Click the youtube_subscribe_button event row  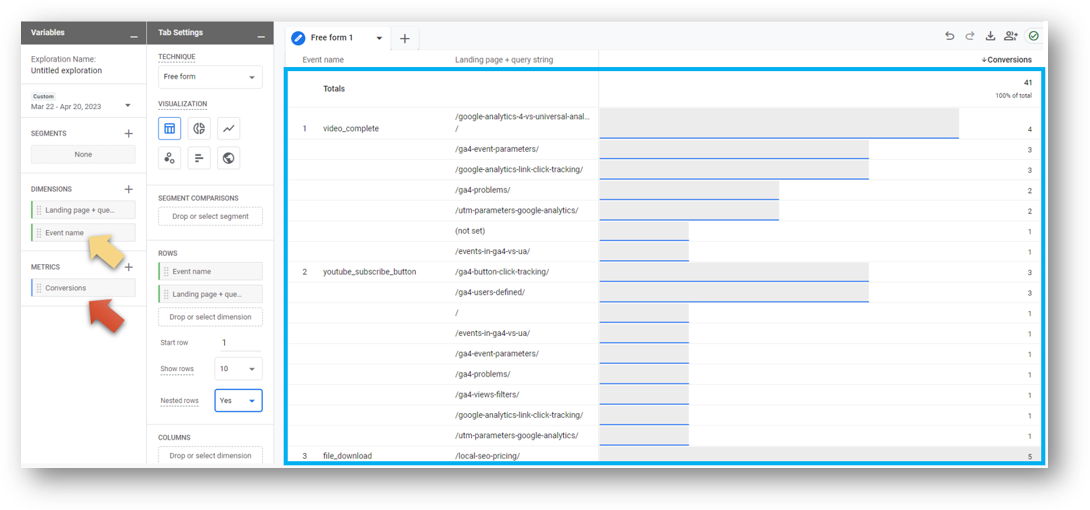tap(370, 272)
